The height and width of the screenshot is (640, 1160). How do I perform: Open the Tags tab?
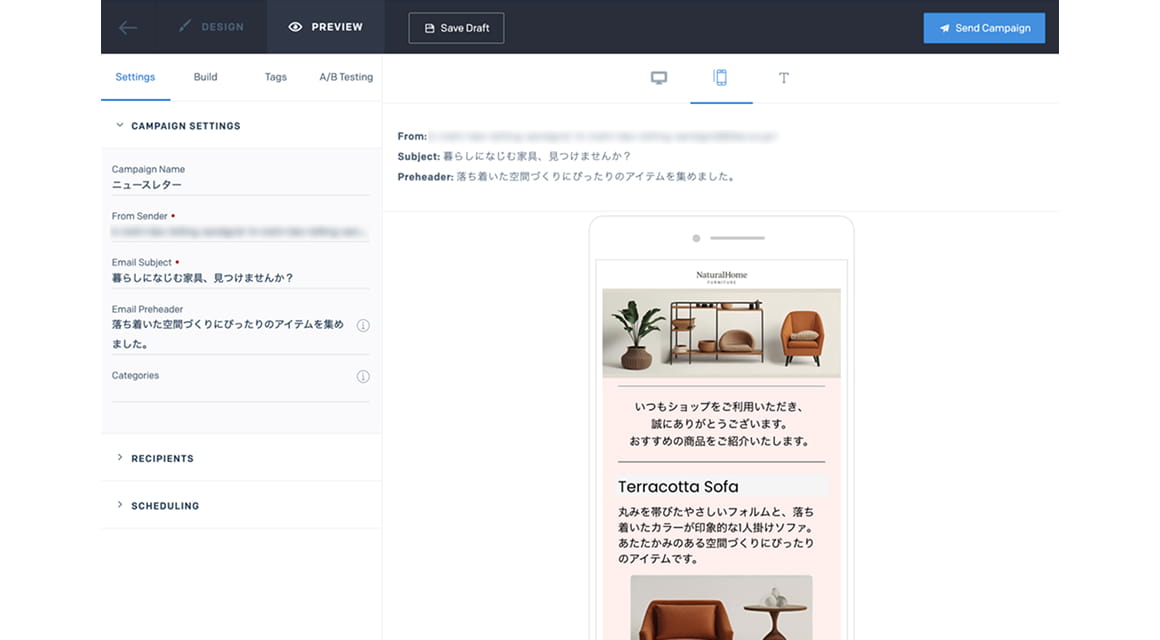276,77
